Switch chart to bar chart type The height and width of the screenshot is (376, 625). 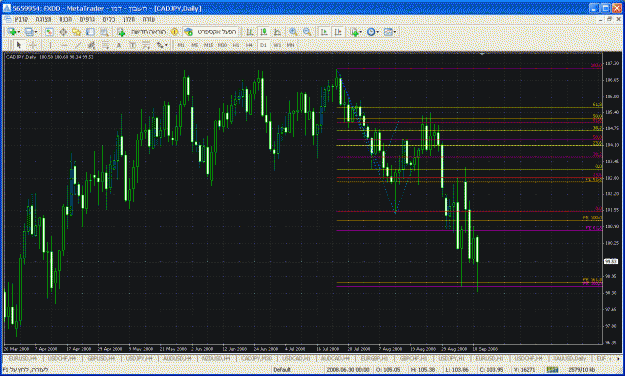(250, 32)
